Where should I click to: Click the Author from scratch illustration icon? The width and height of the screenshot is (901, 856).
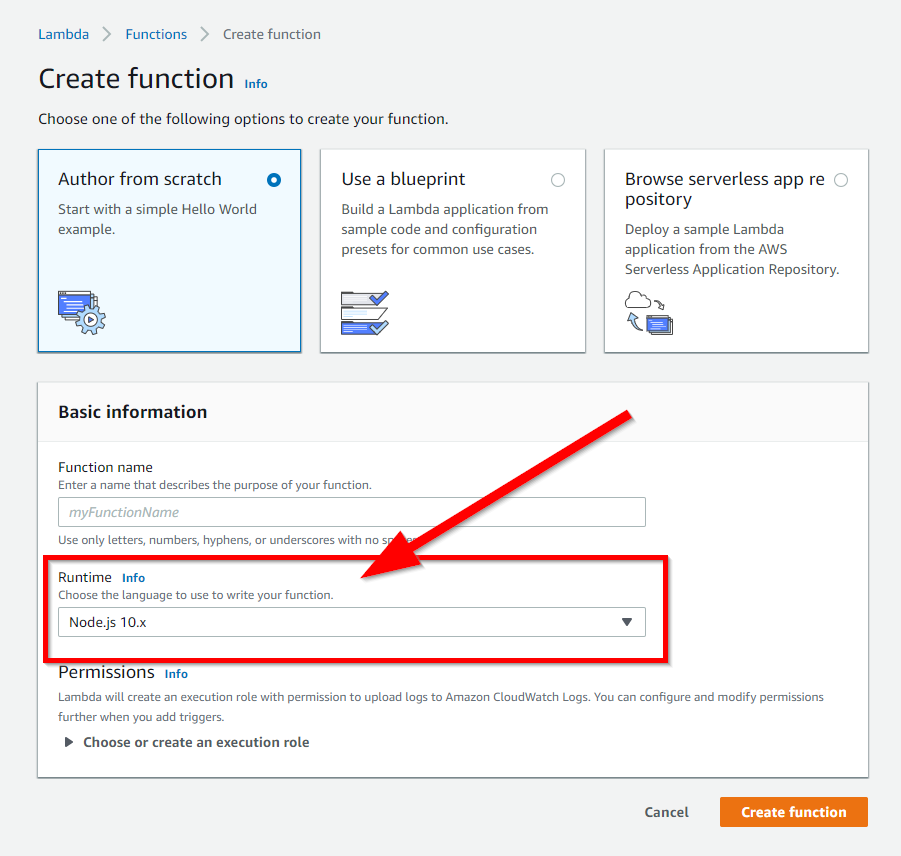click(x=80, y=312)
